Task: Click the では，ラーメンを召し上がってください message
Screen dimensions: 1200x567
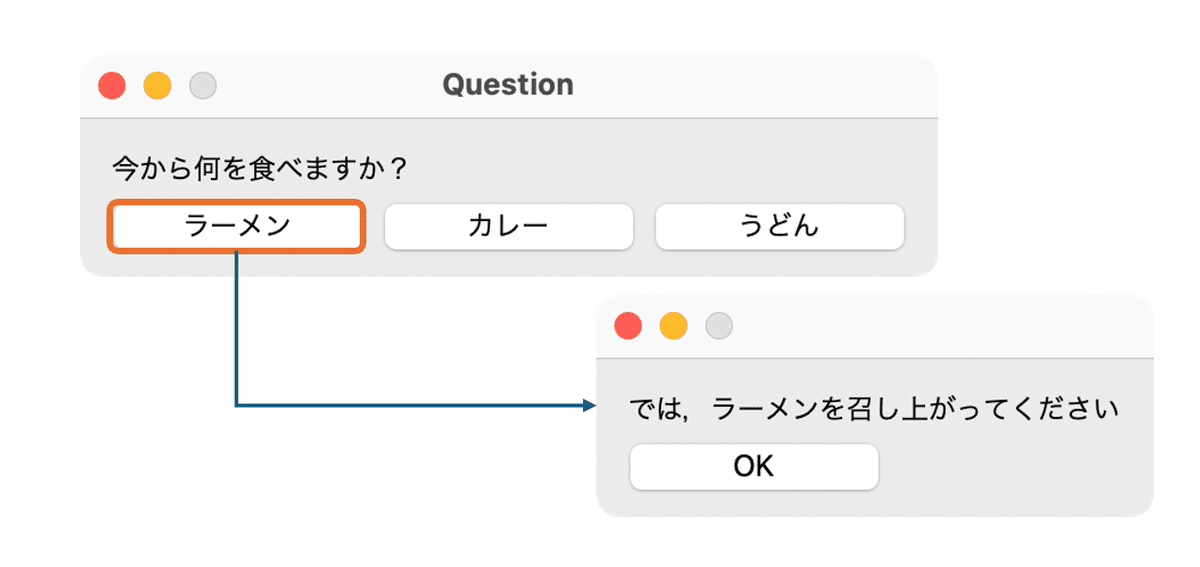Action: pos(873,409)
